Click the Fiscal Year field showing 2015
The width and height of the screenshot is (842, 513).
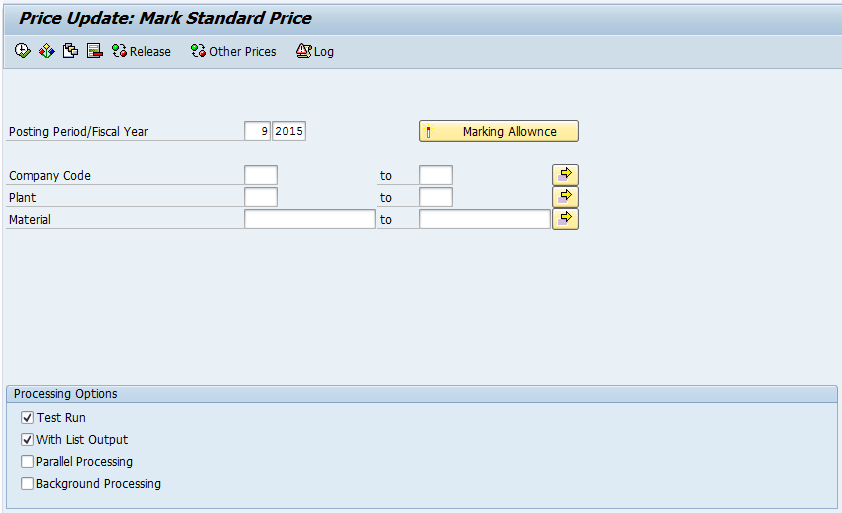[x=289, y=131]
